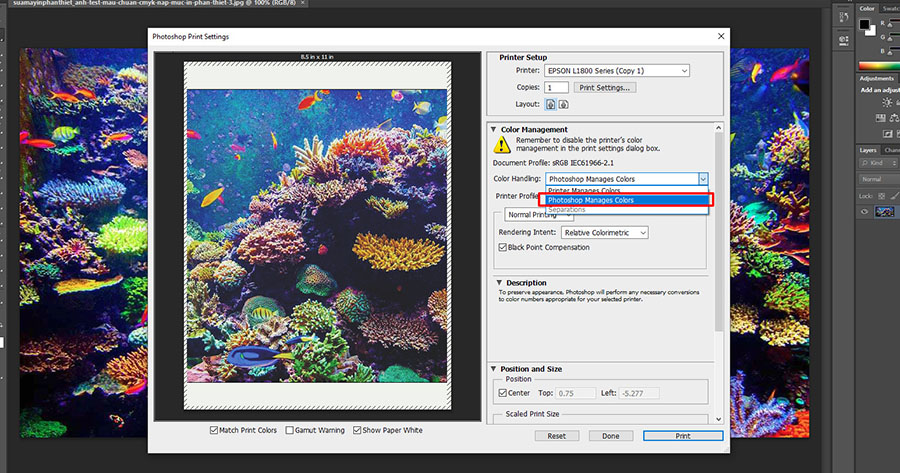Close the Photoshop Print Settings dialog
Image resolution: width=900 pixels, height=473 pixels.
click(720, 36)
